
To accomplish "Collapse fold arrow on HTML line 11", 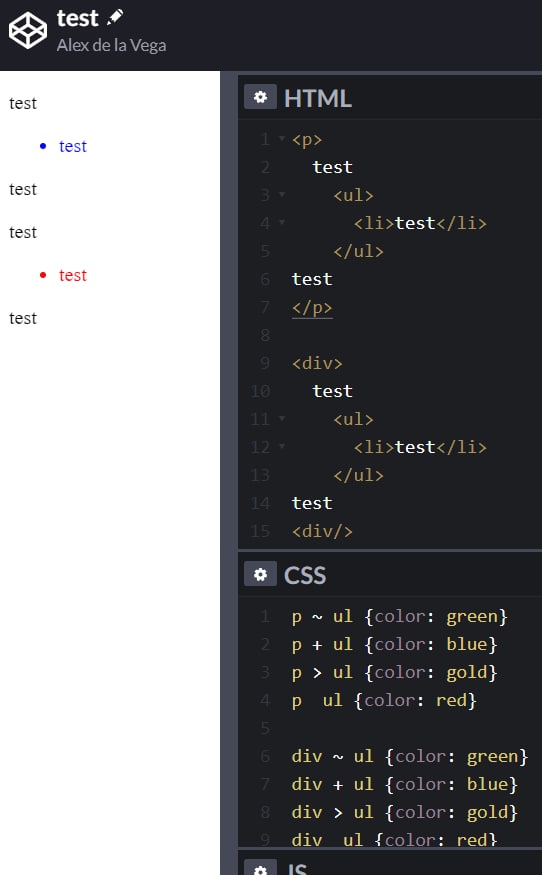I will click(282, 418).
